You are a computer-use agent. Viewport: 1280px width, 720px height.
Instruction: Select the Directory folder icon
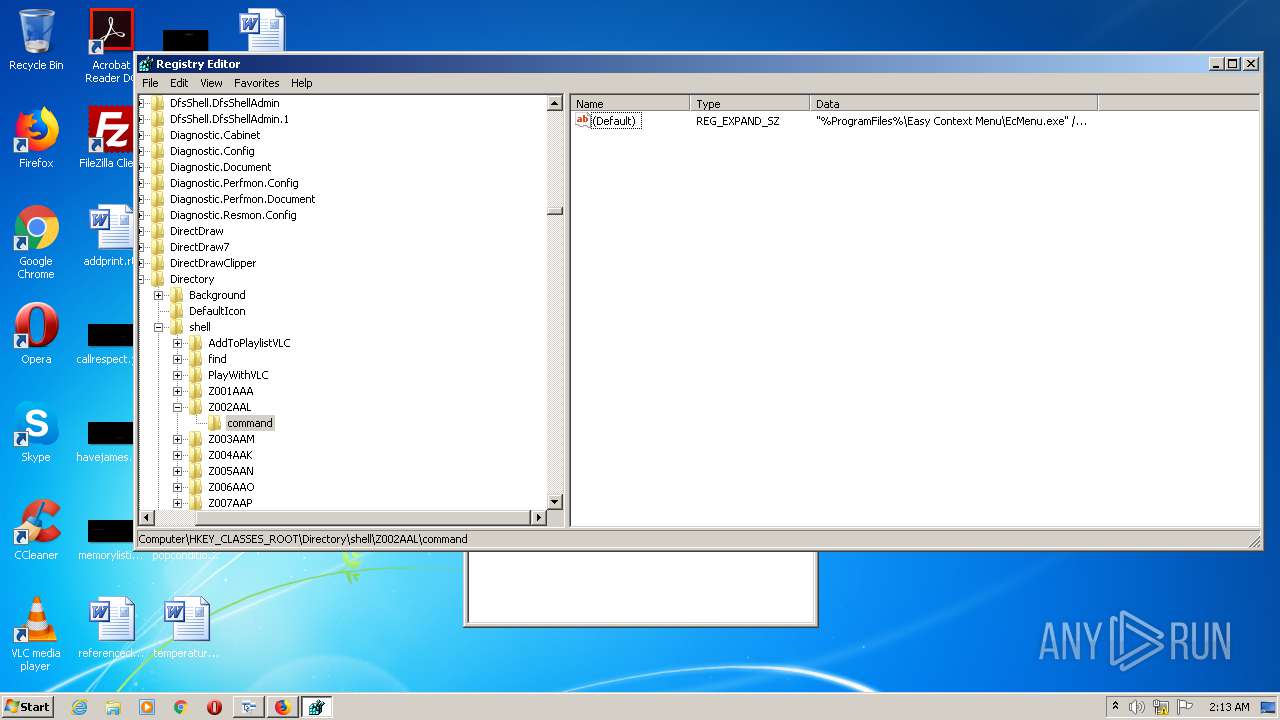pos(158,279)
